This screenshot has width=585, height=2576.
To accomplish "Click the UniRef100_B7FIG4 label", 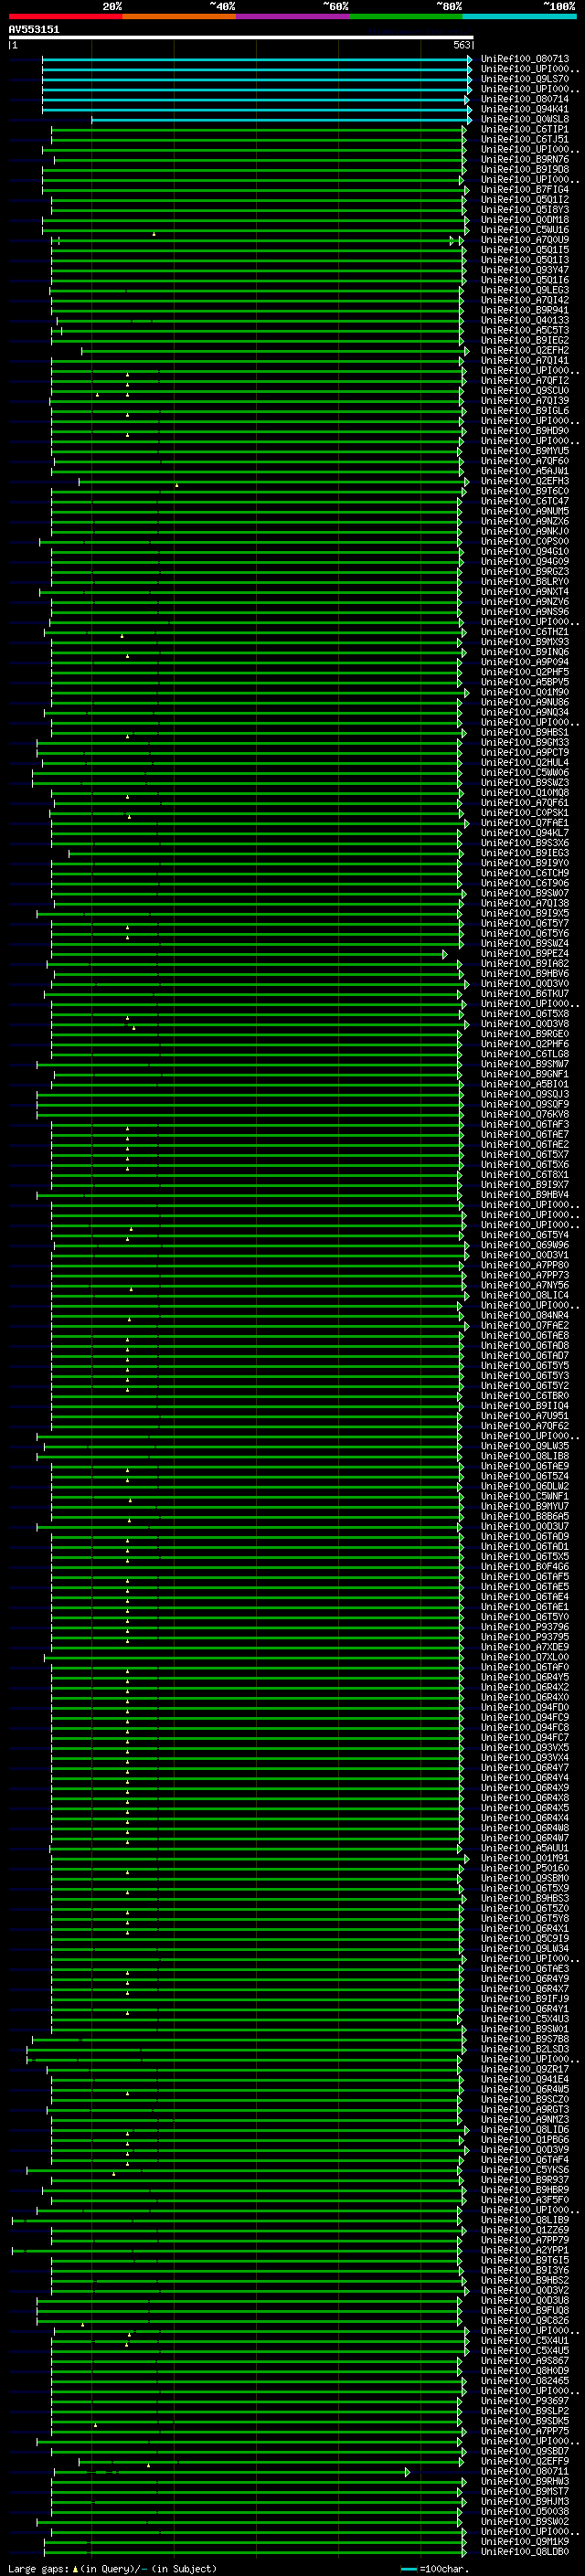I will [x=525, y=189].
